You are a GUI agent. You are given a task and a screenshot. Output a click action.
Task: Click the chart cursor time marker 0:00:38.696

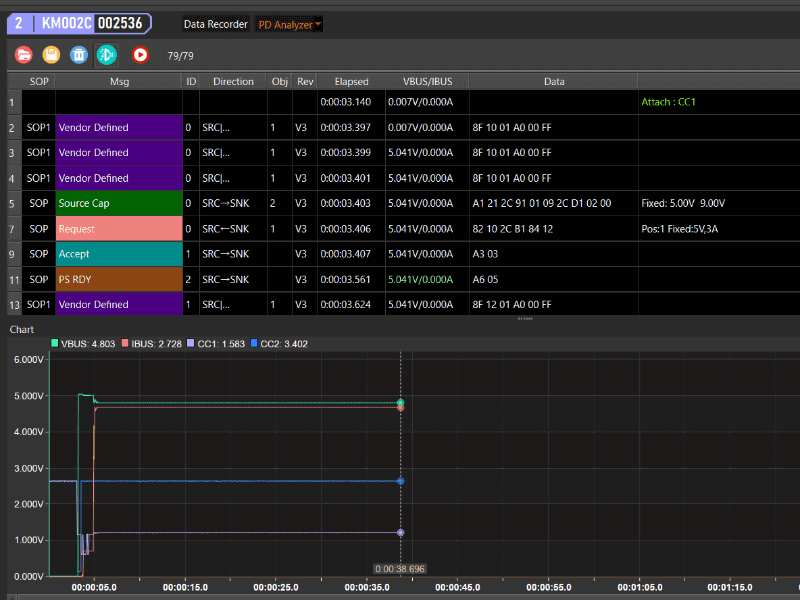(400, 568)
